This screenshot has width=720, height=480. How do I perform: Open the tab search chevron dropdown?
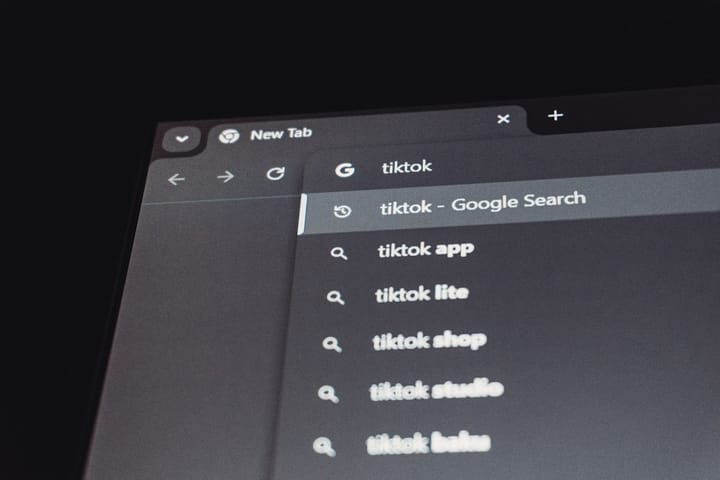[x=182, y=138]
